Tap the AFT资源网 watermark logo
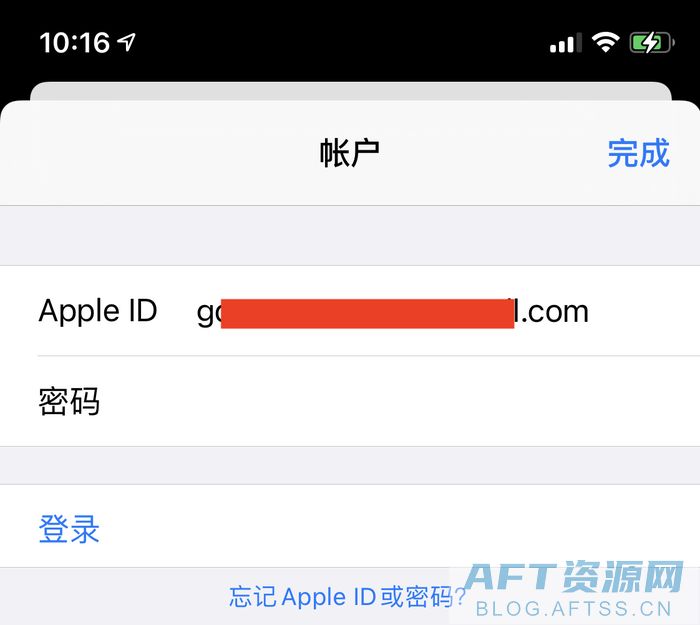 (x=574, y=577)
